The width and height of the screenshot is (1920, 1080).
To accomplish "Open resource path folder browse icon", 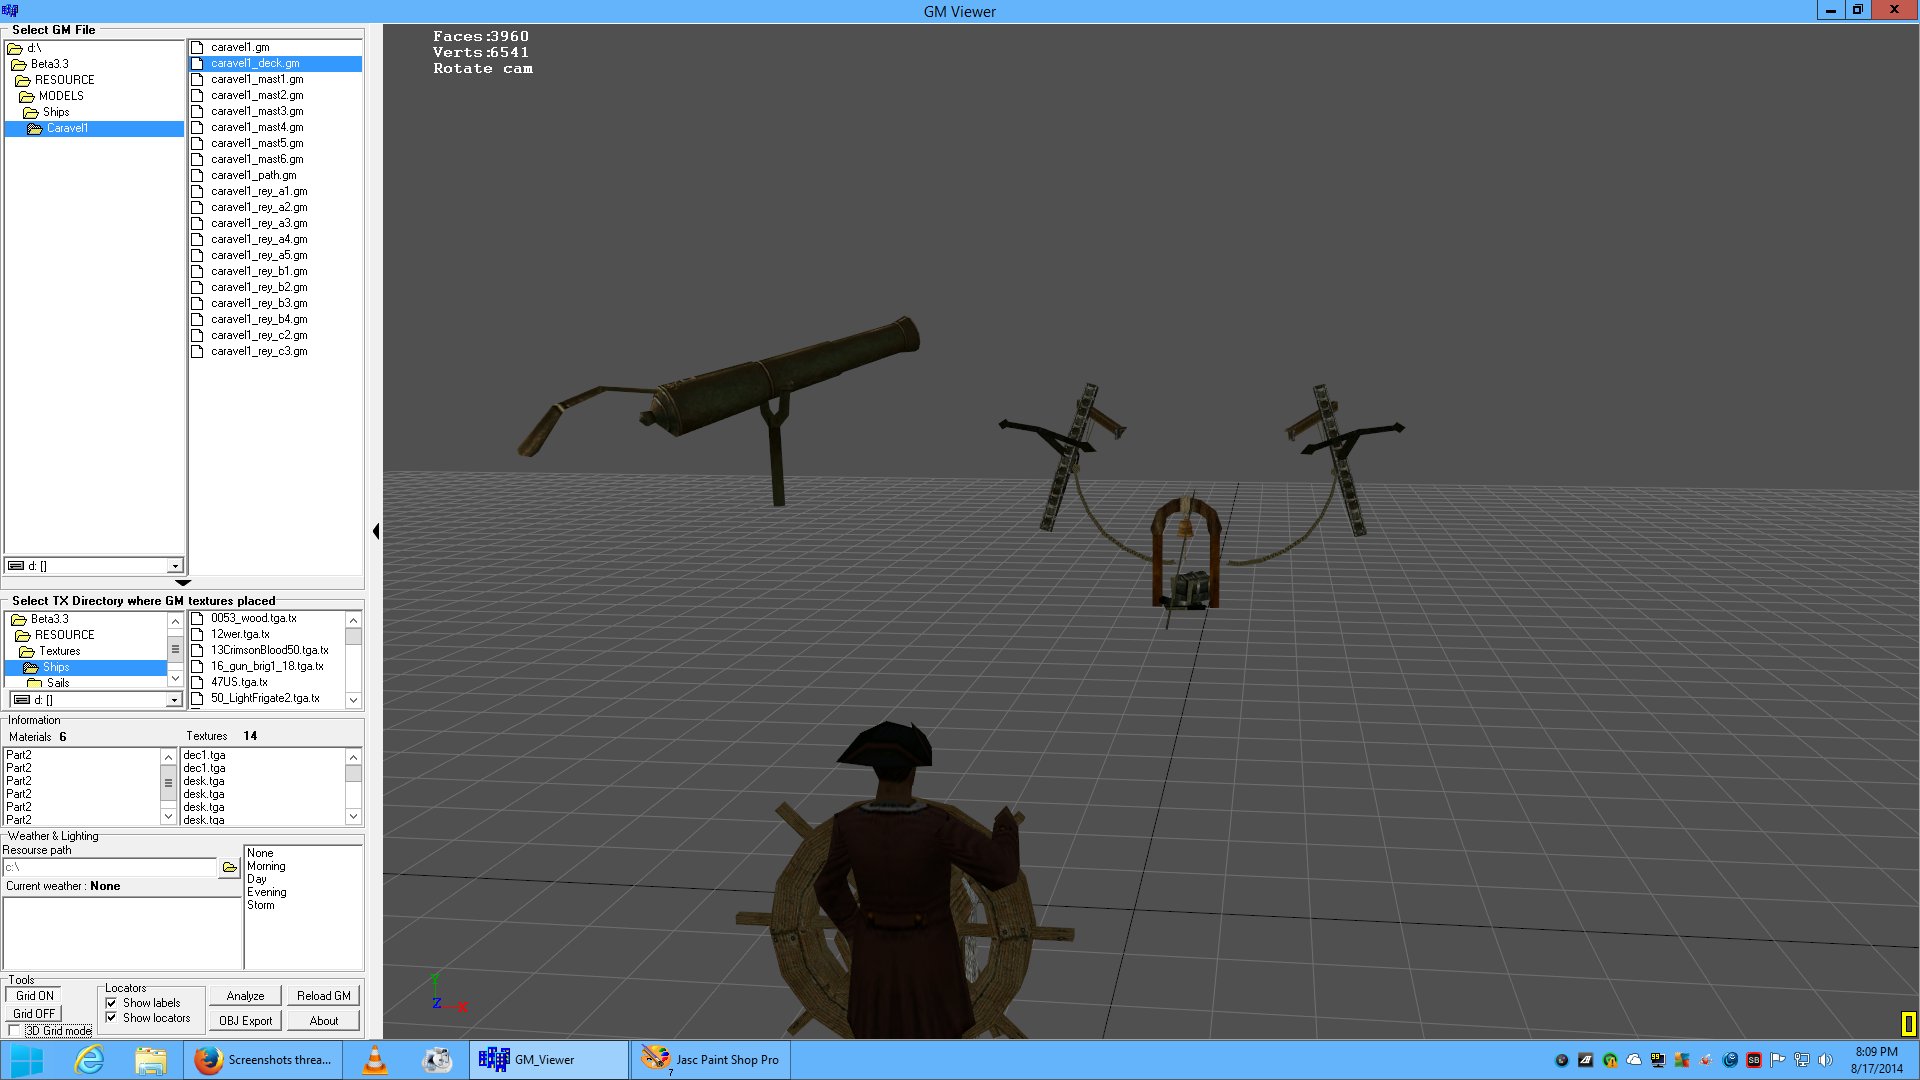I will [230, 867].
